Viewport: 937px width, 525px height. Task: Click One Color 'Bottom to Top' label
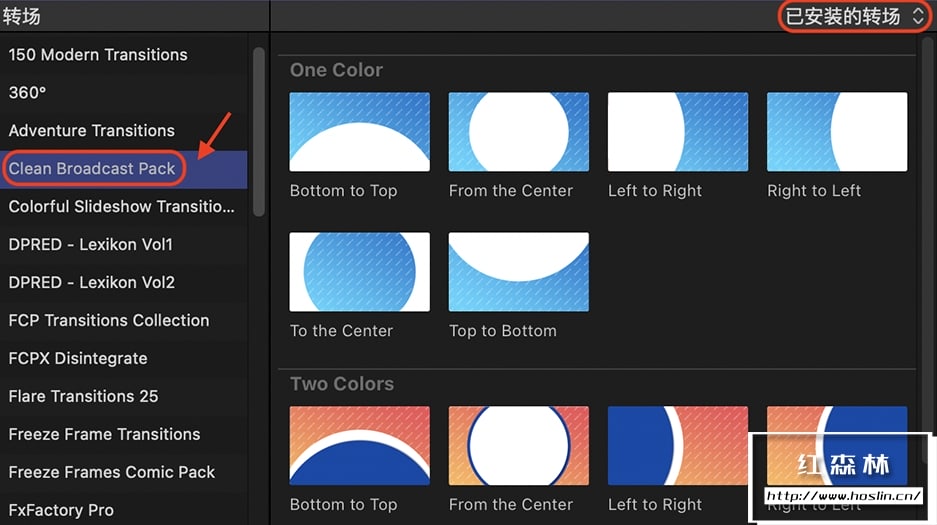(344, 191)
